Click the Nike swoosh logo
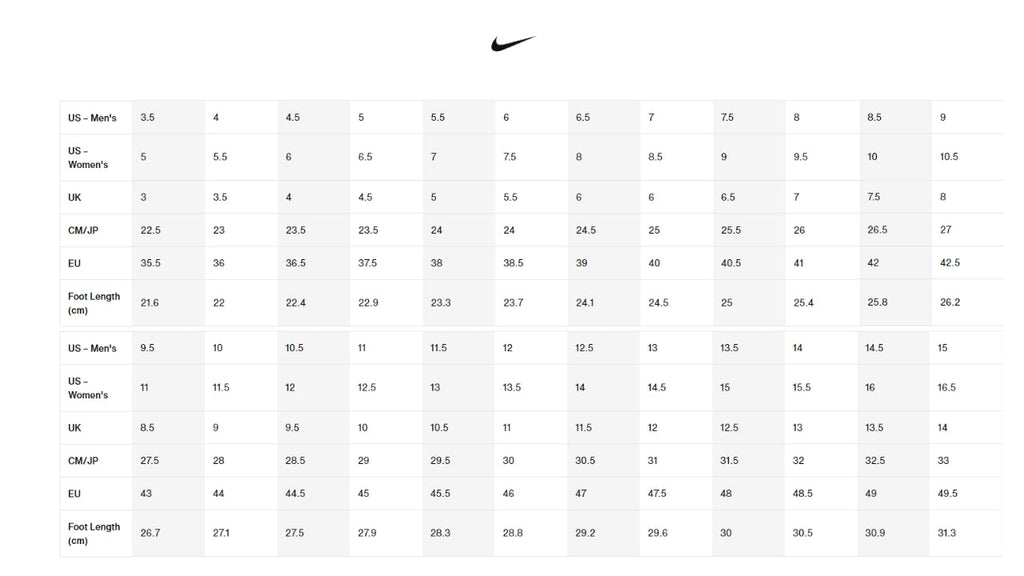 [x=513, y=44]
